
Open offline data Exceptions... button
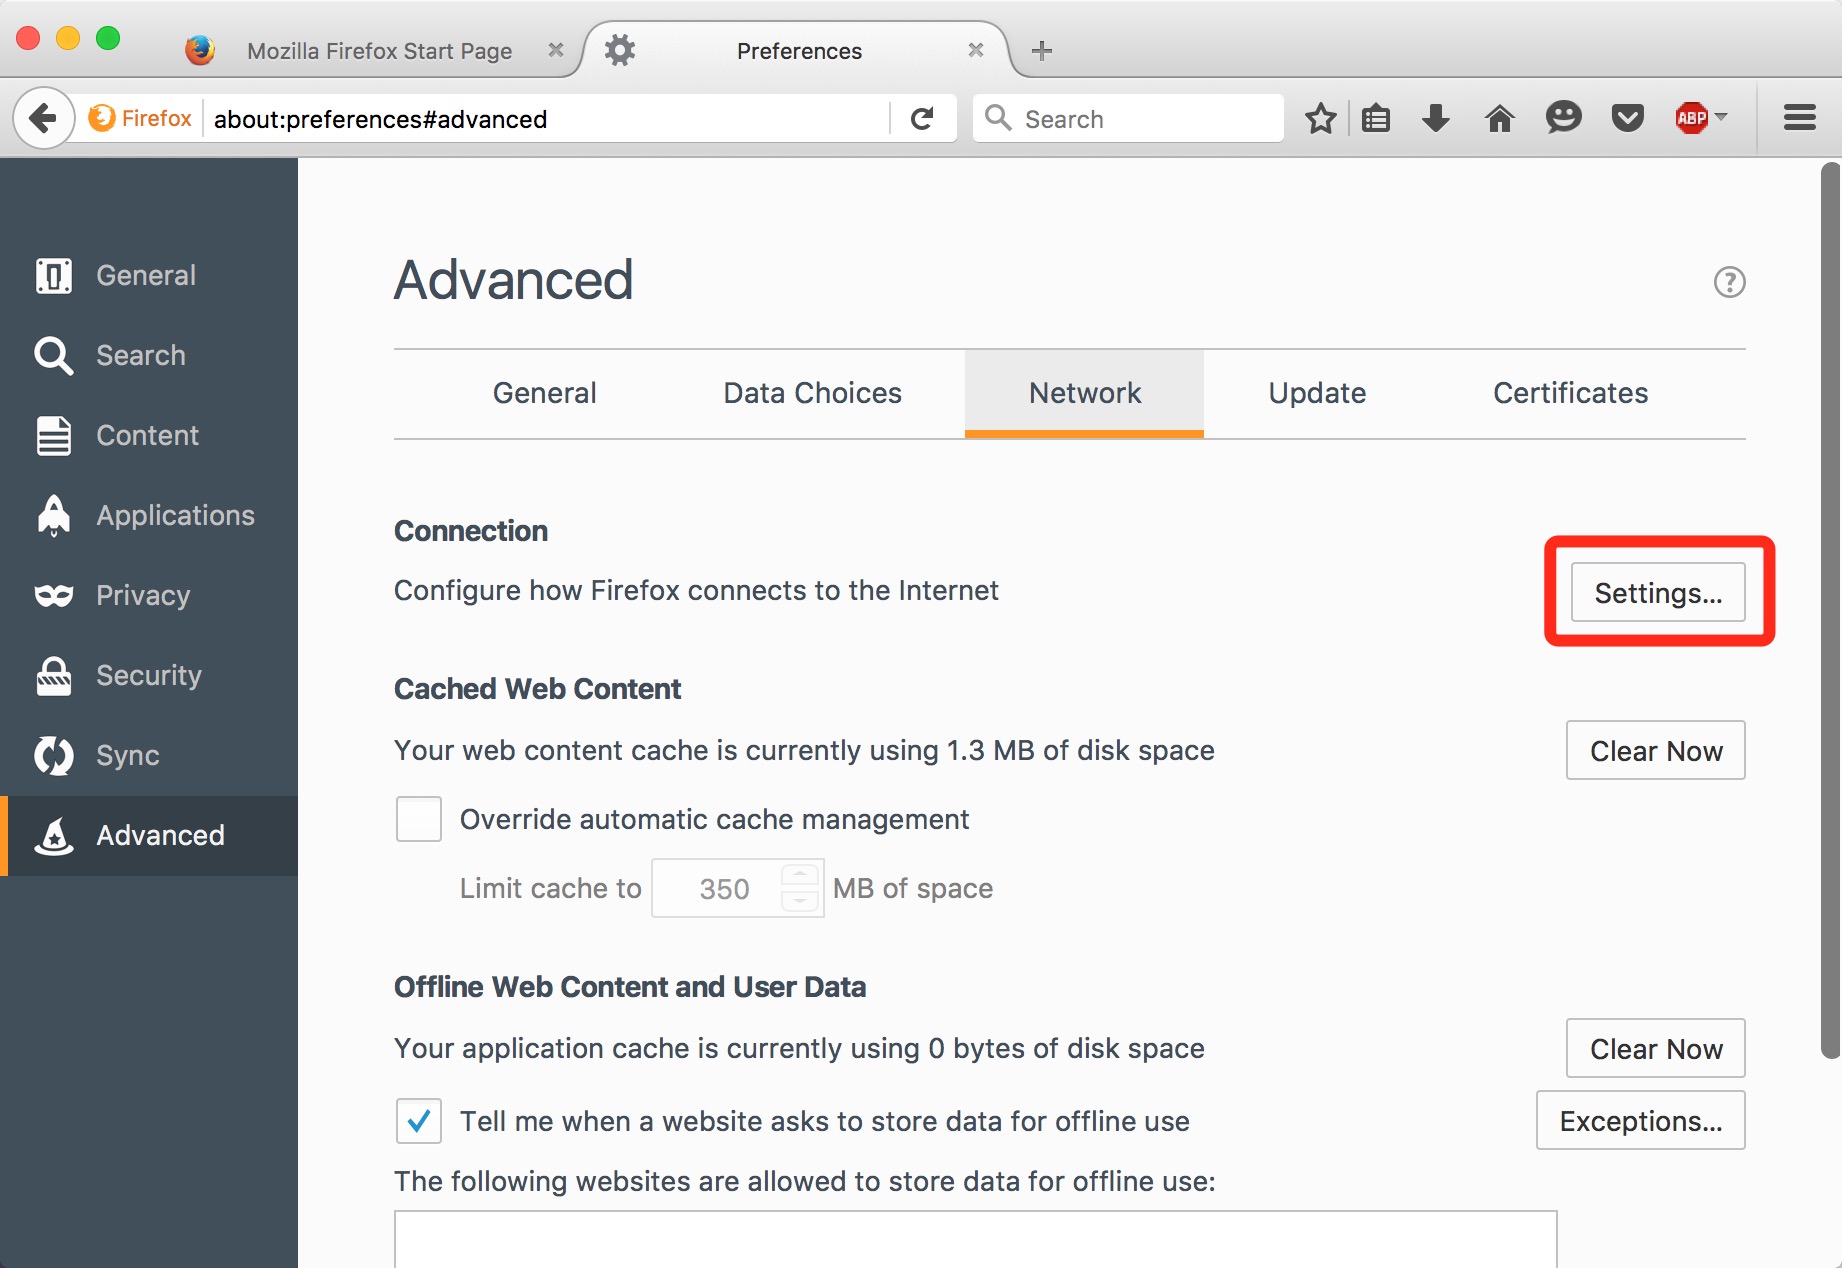[x=1641, y=1121]
